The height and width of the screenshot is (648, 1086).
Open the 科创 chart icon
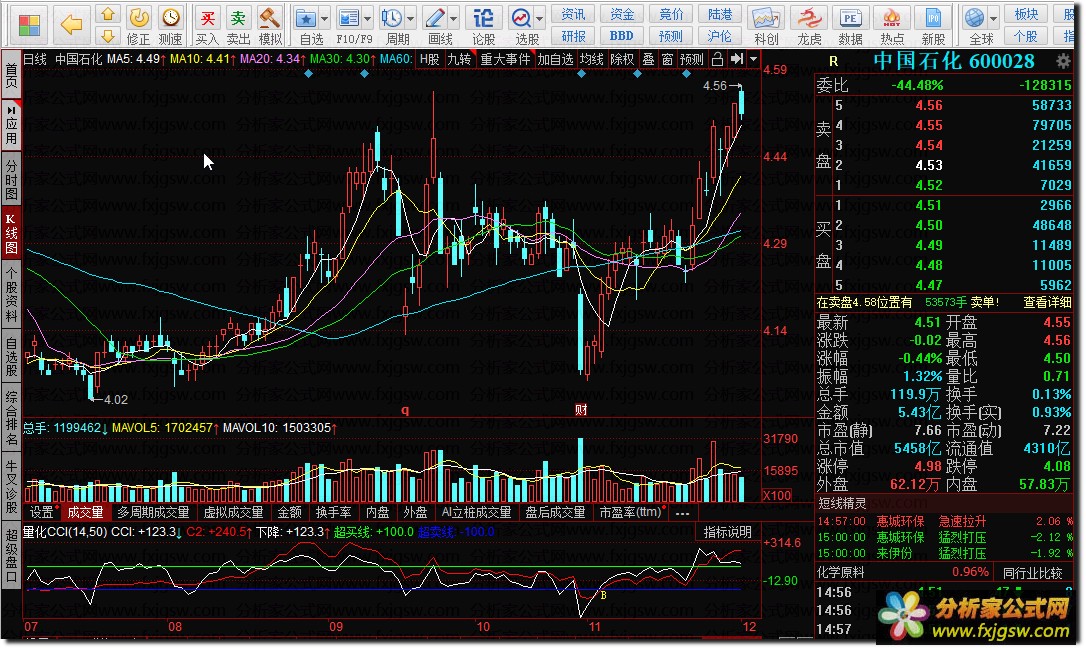tap(767, 18)
